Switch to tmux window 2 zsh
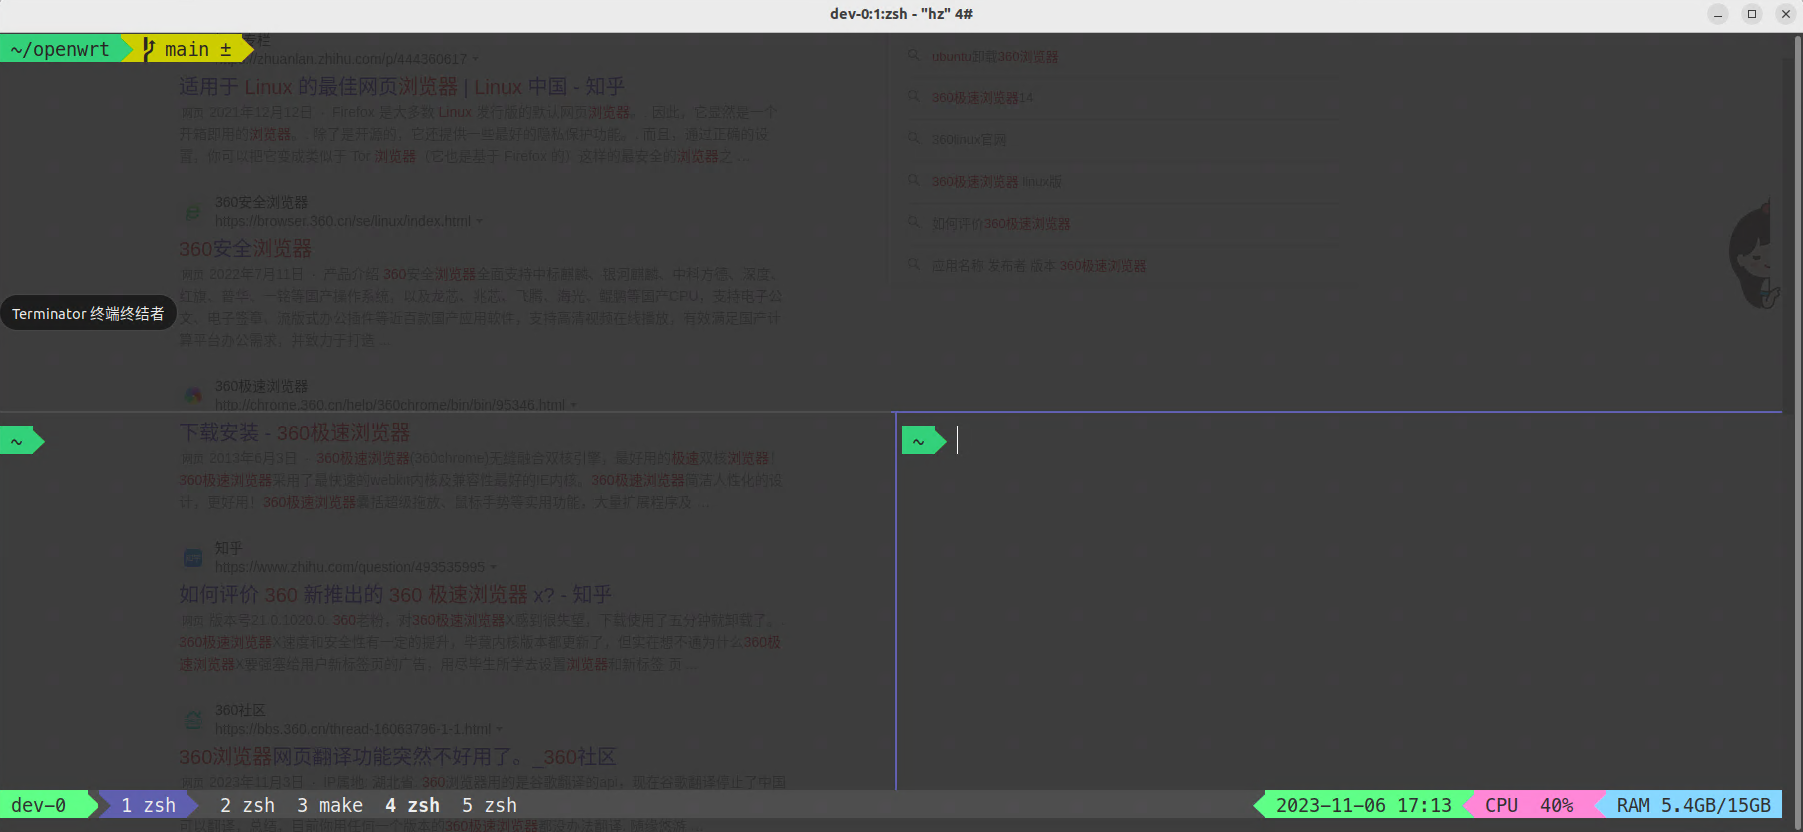 [x=247, y=805]
